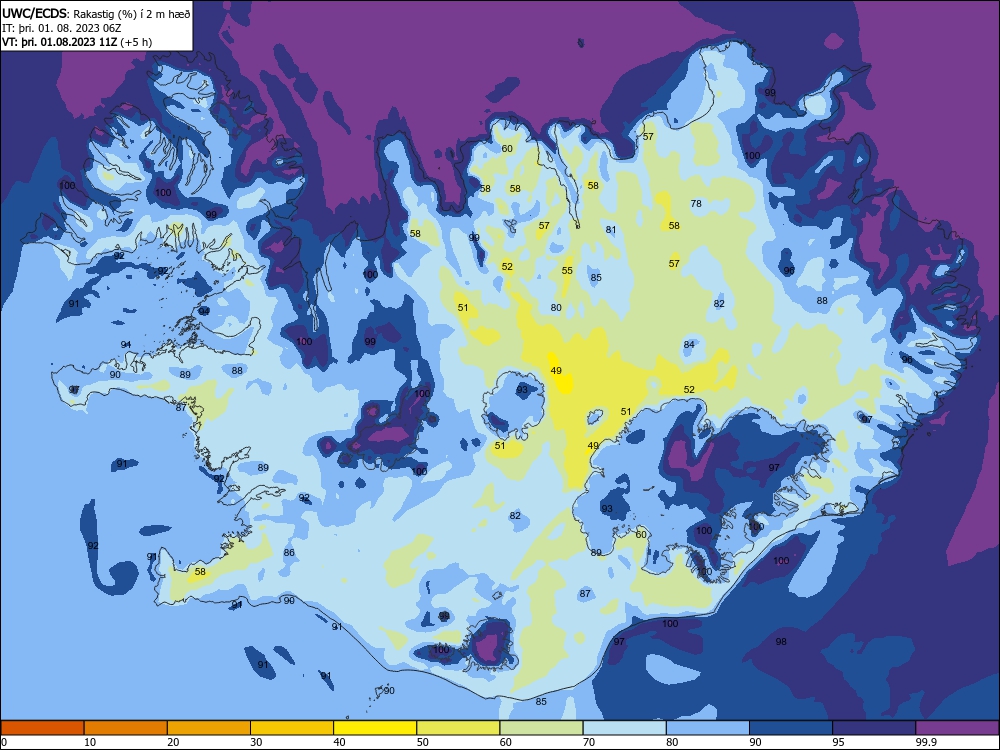Click the "86" humidity value on the map
Viewport: 1000px width, 750px height.
coord(289,552)
